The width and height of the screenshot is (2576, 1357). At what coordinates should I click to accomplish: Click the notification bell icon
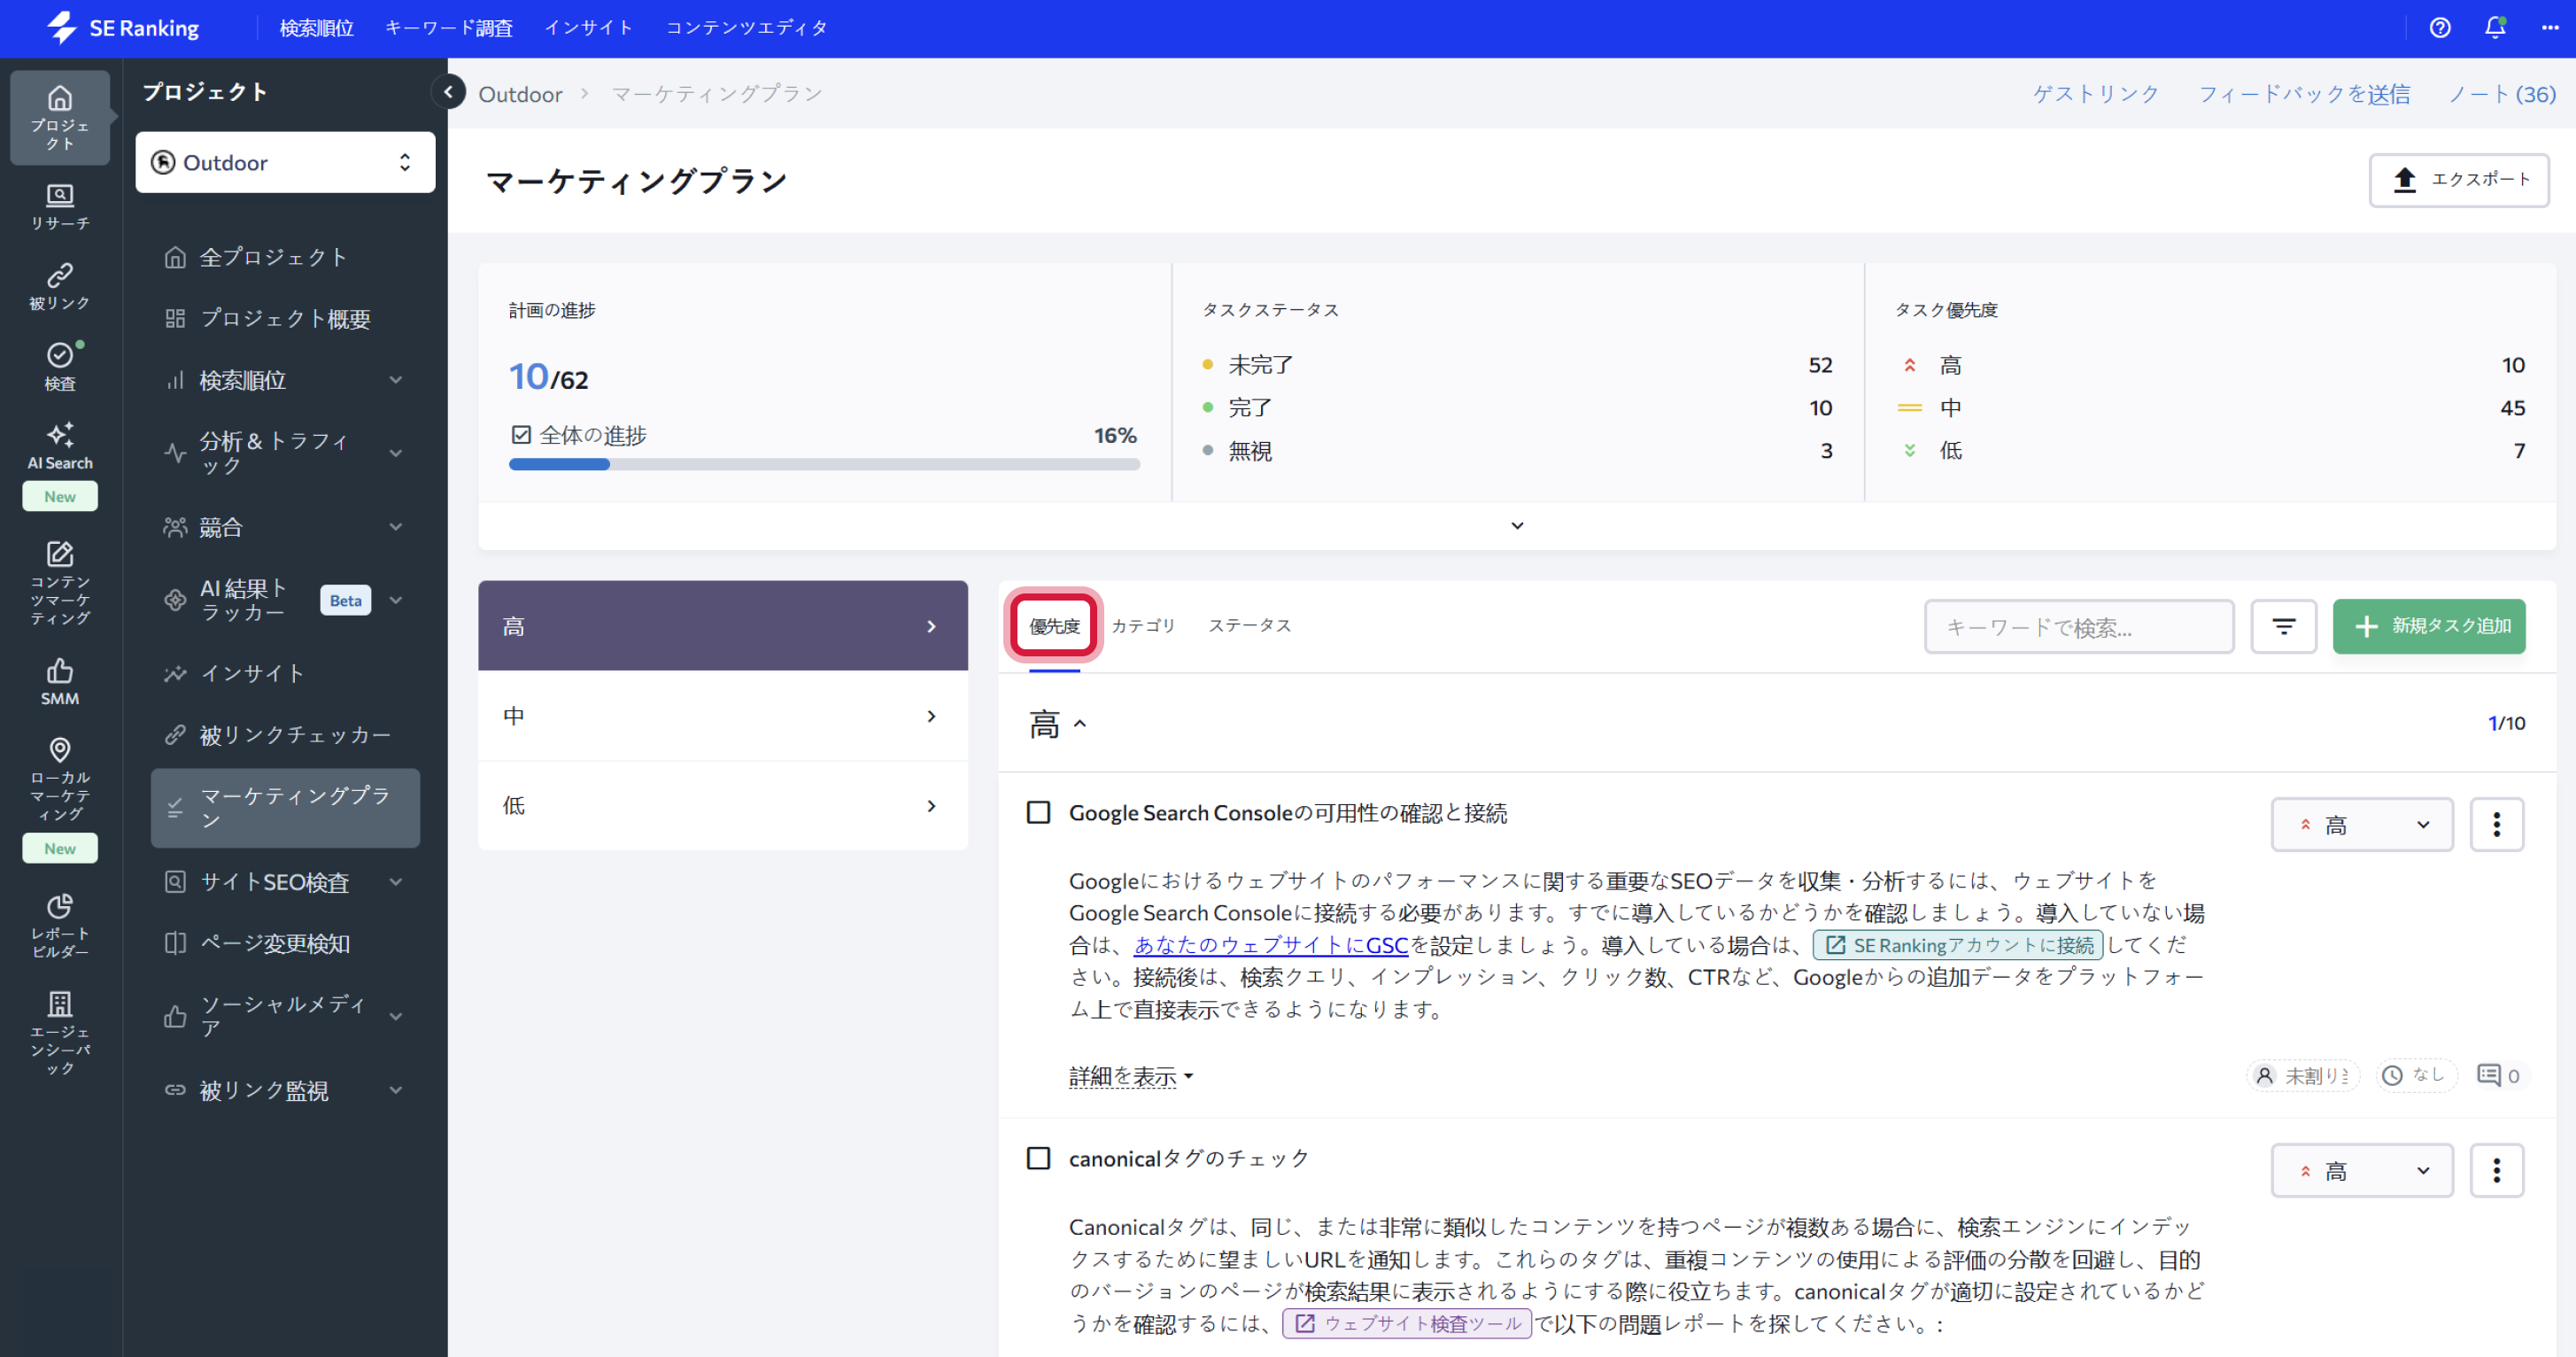(2494, 27)
